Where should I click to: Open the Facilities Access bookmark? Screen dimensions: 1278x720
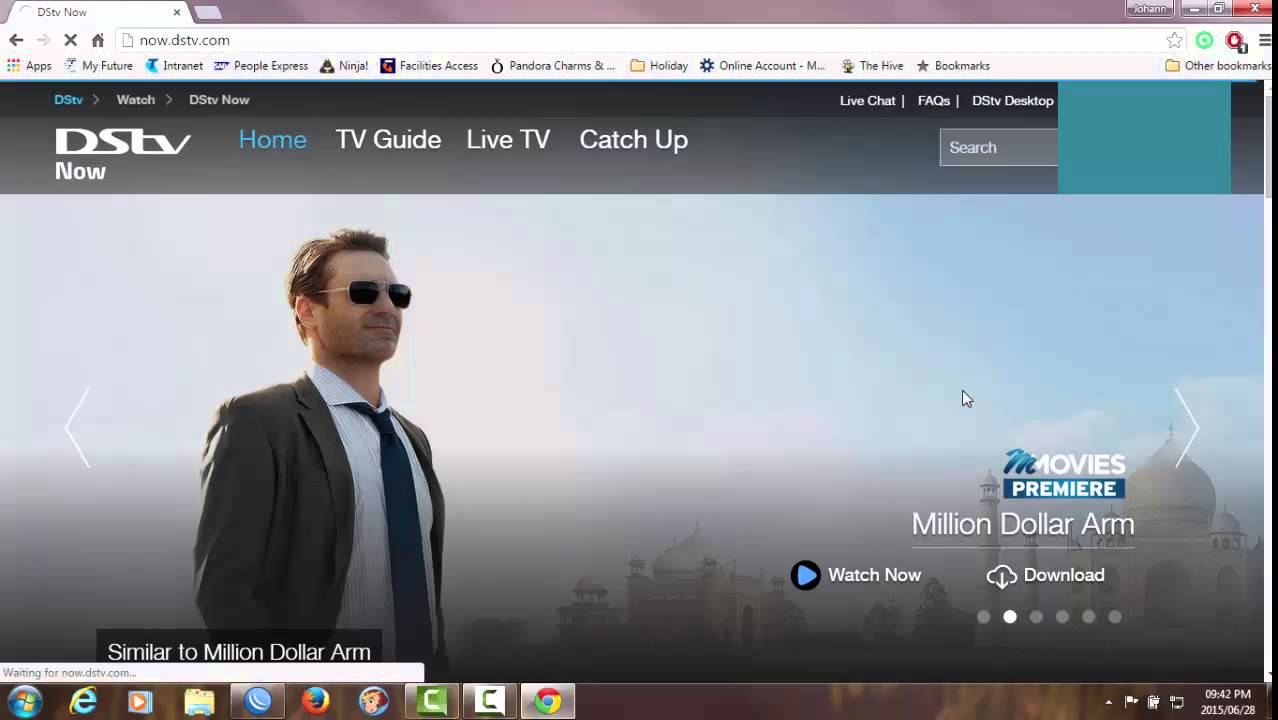tap(429, 66)
